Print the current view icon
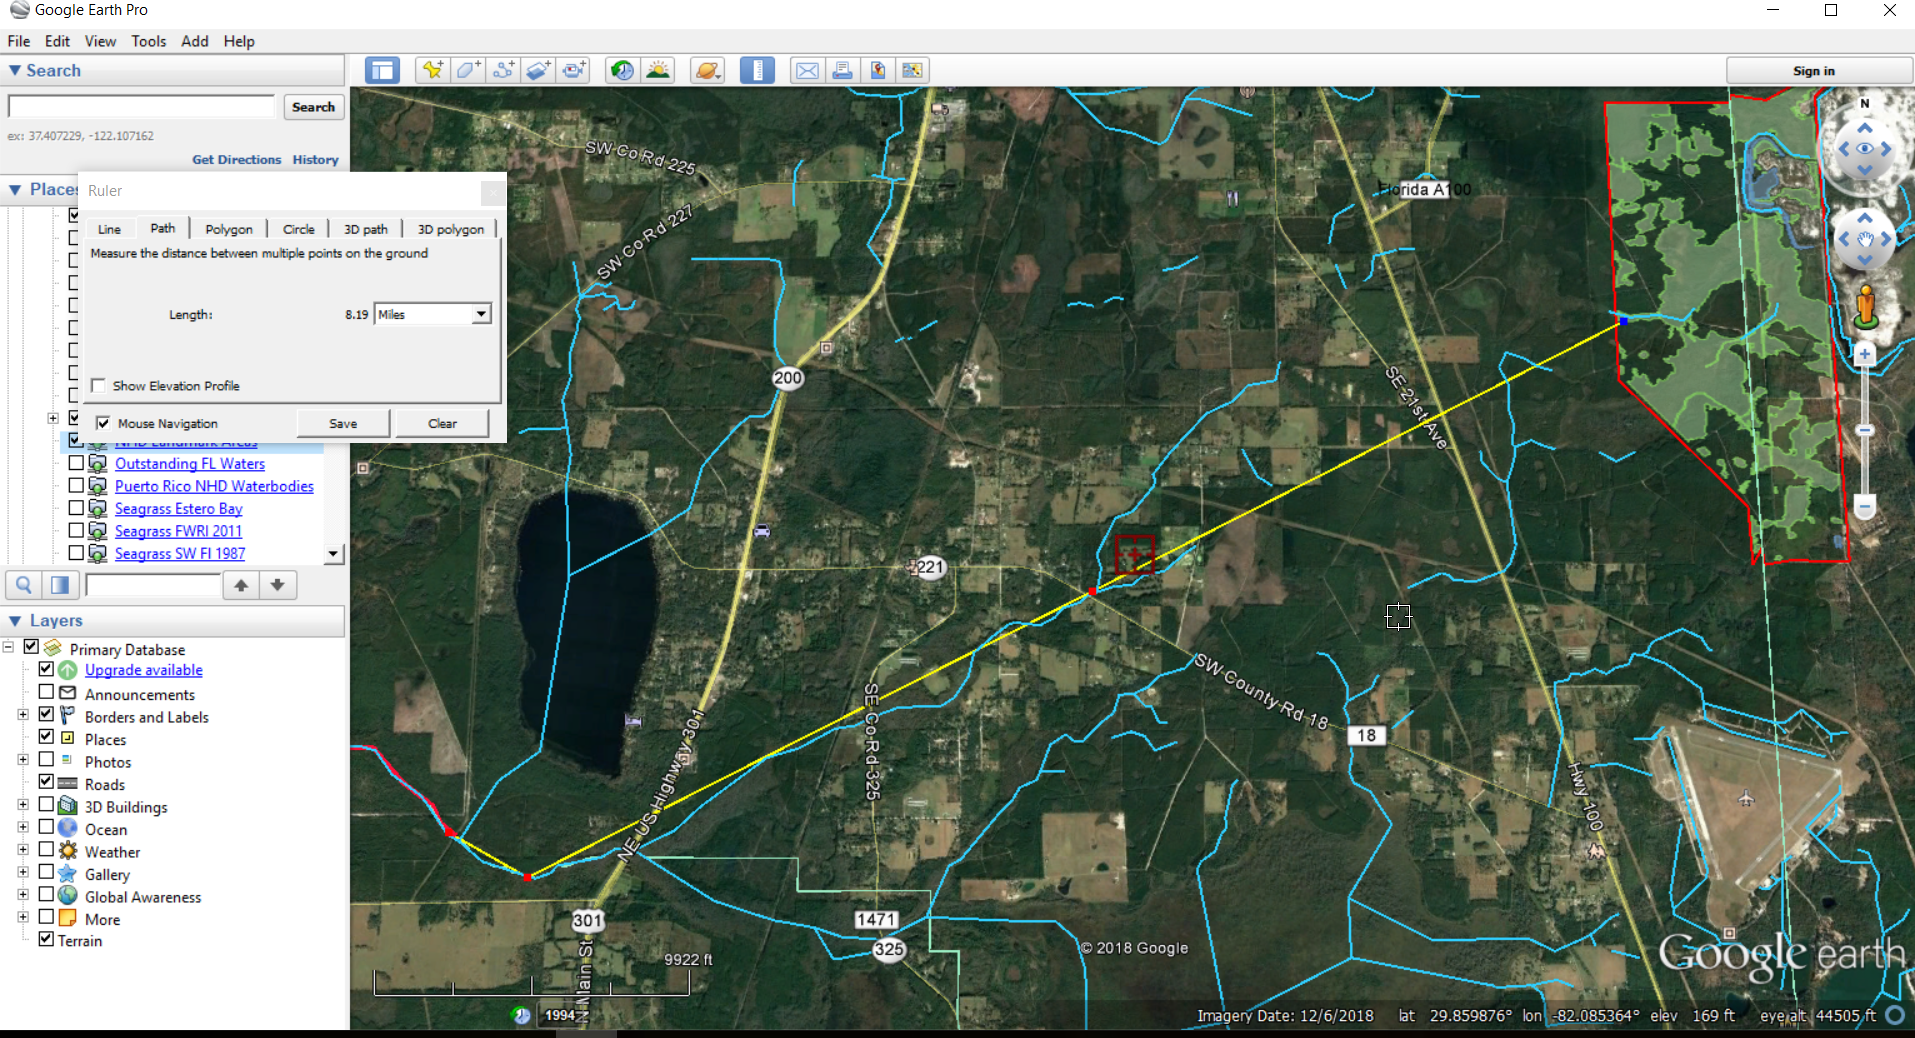 tap(842, 70)
